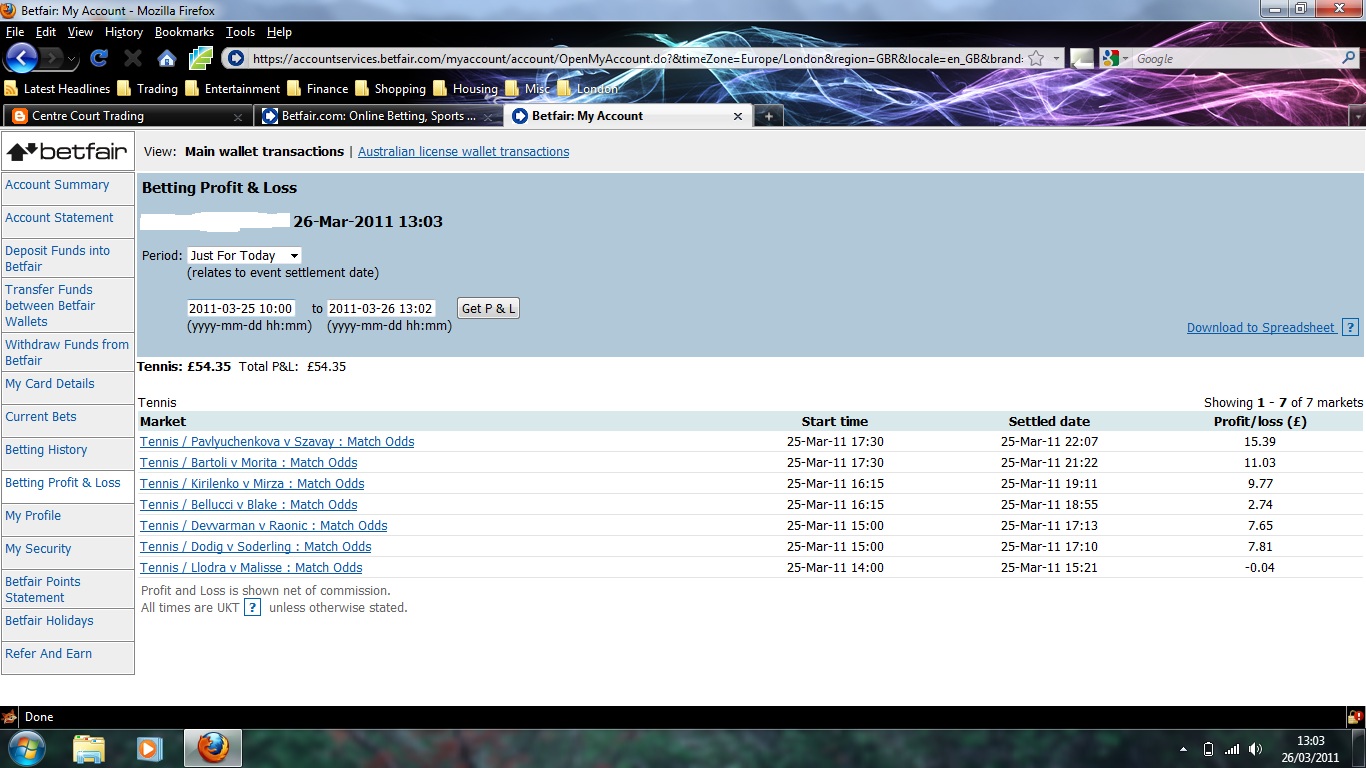Open the address bar history dropdown

(x=1057, y=58)
